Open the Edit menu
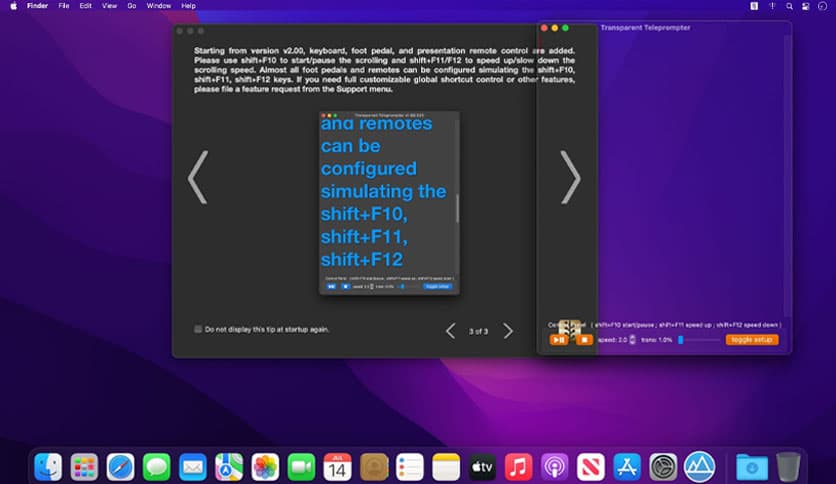Image resolution: width=836 pixels, height=484 pixels. click(x=85, y=6)
